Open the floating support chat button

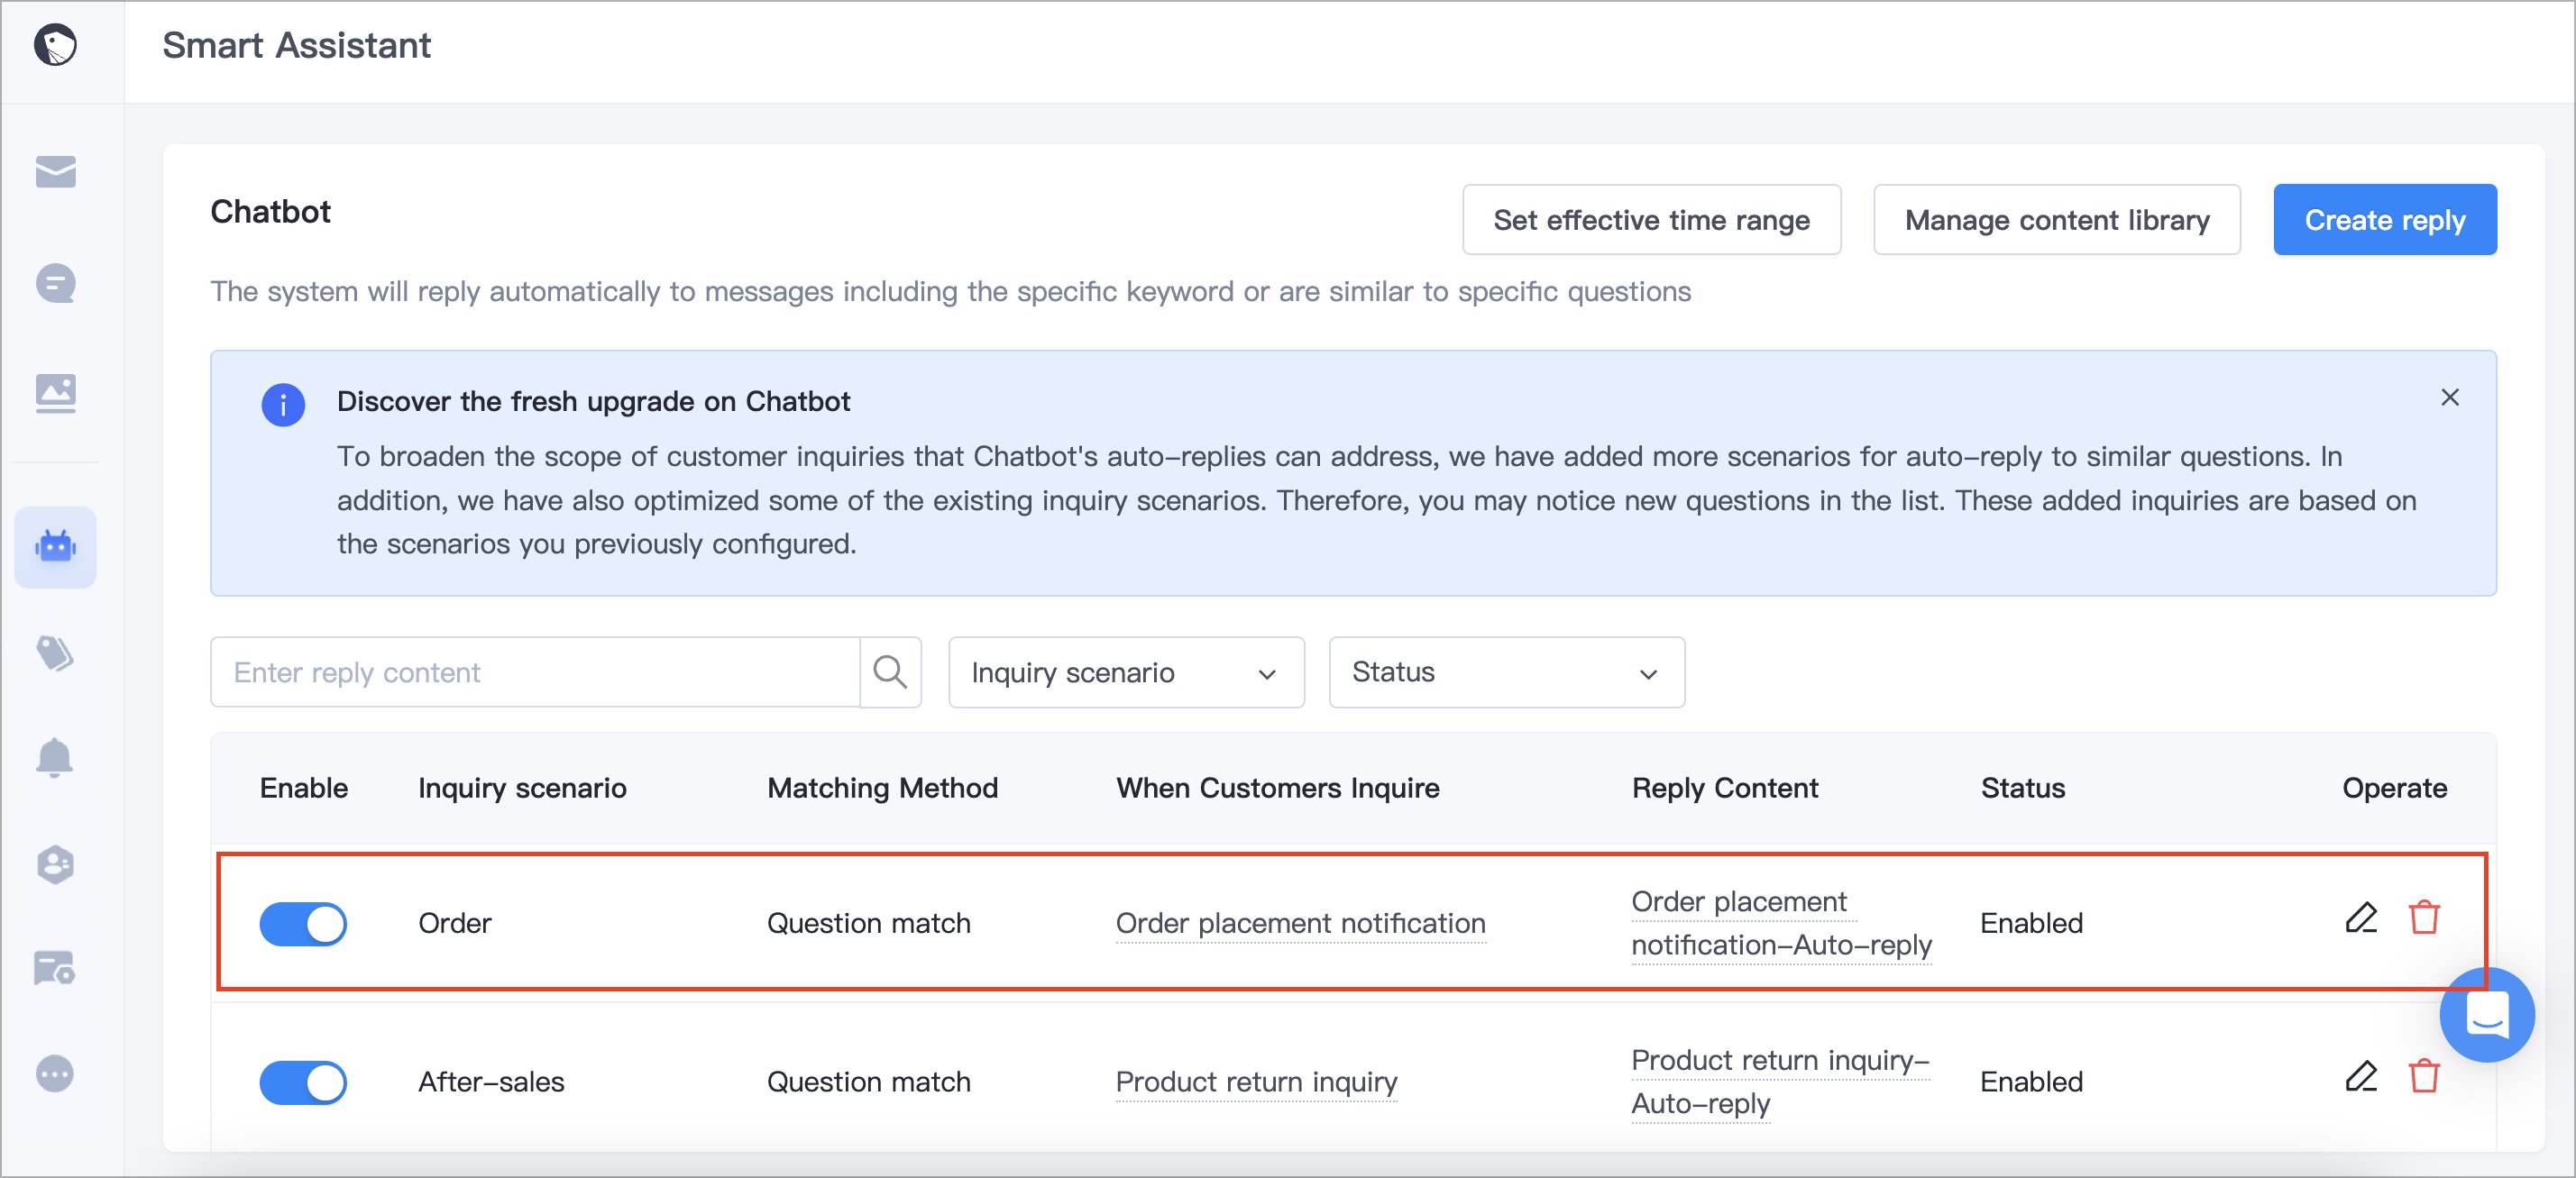tap(2487, 1015)
